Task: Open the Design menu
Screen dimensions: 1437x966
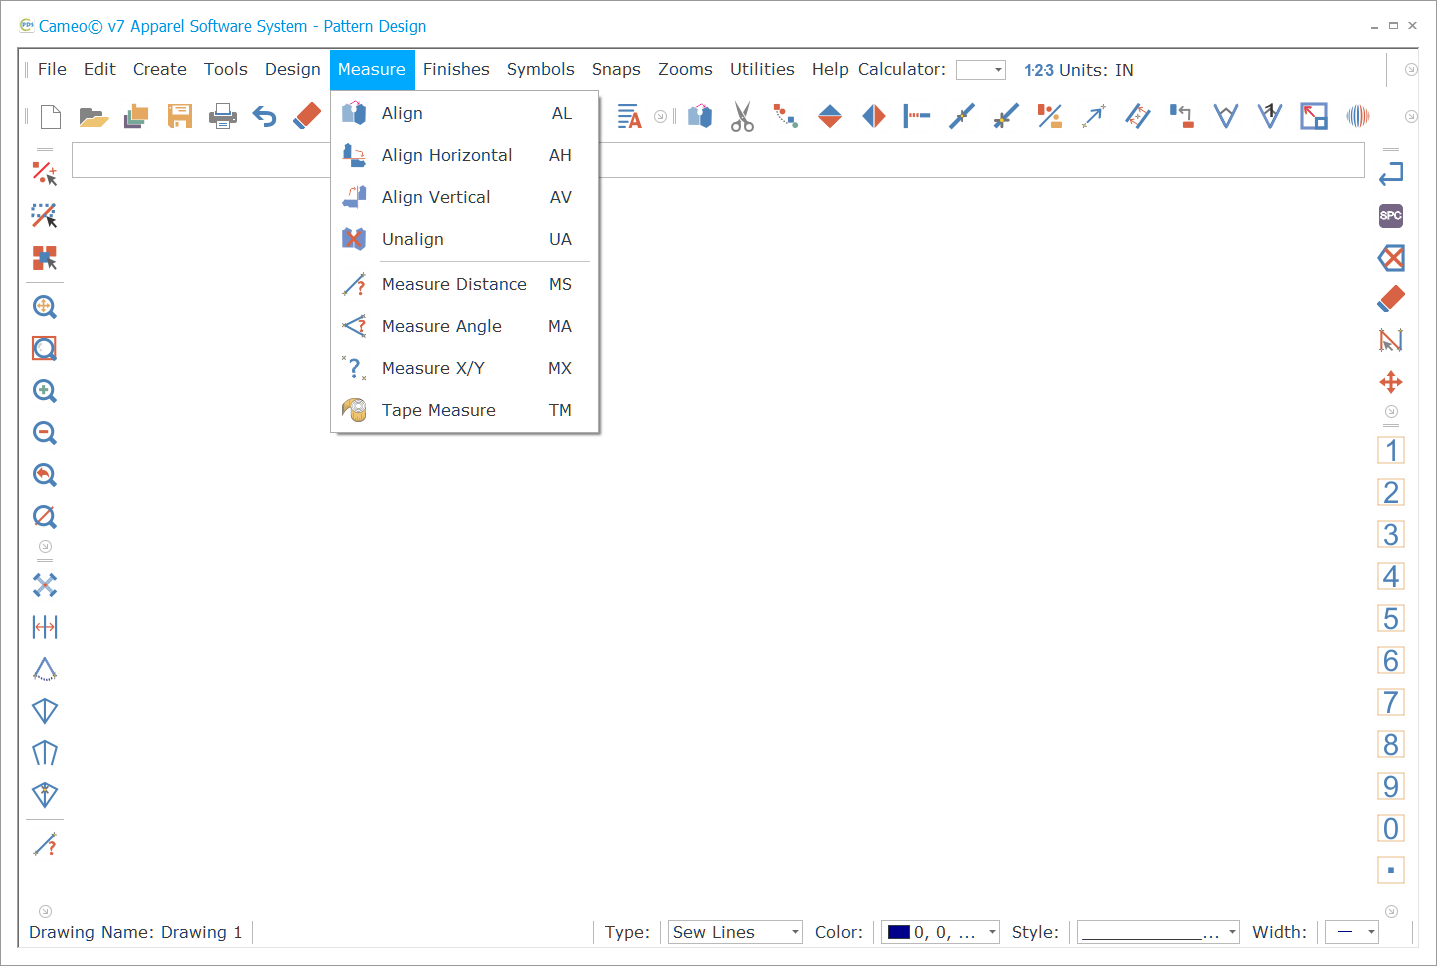Action: click(x=292, y=69)
